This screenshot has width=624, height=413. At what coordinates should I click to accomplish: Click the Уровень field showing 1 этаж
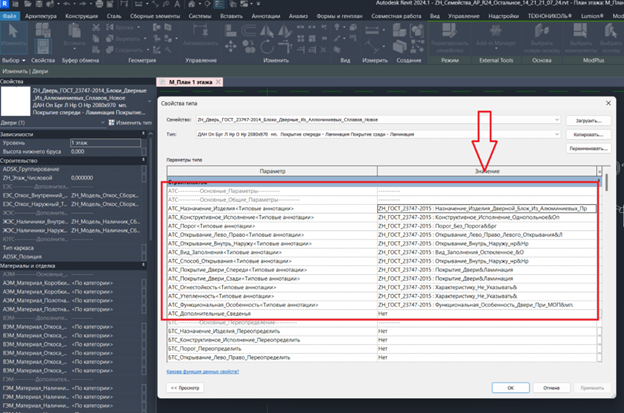pos(105,142)
